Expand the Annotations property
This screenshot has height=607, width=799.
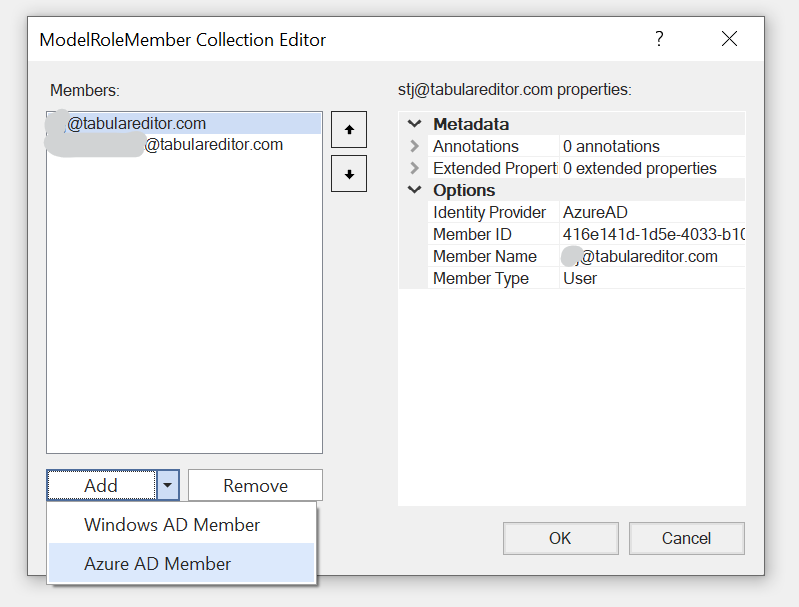(x=415, y=146)
